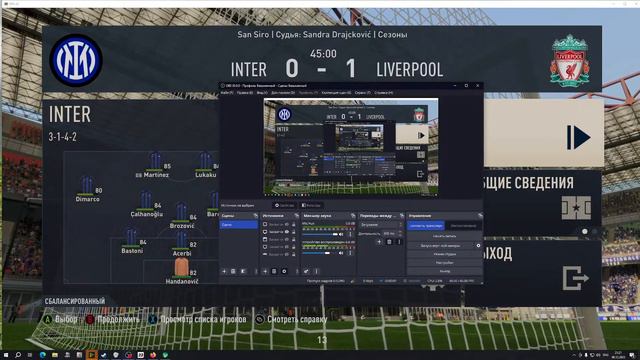Open Док-панели menu in OBS

(x=283, y=93)
